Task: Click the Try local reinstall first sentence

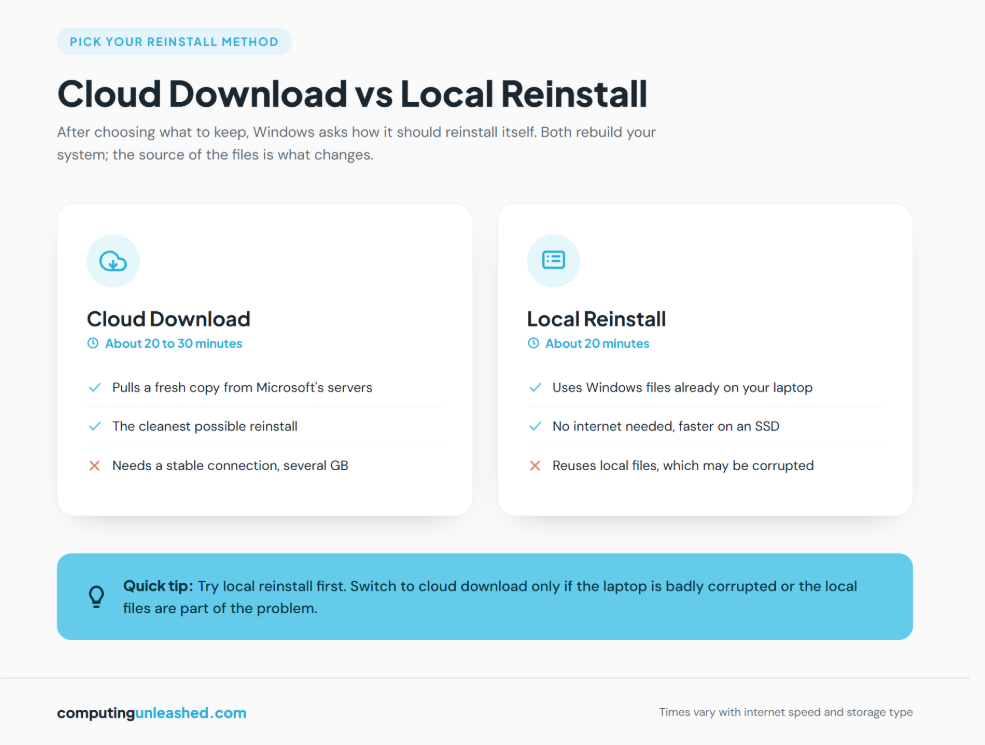Action: pos(271,586)
